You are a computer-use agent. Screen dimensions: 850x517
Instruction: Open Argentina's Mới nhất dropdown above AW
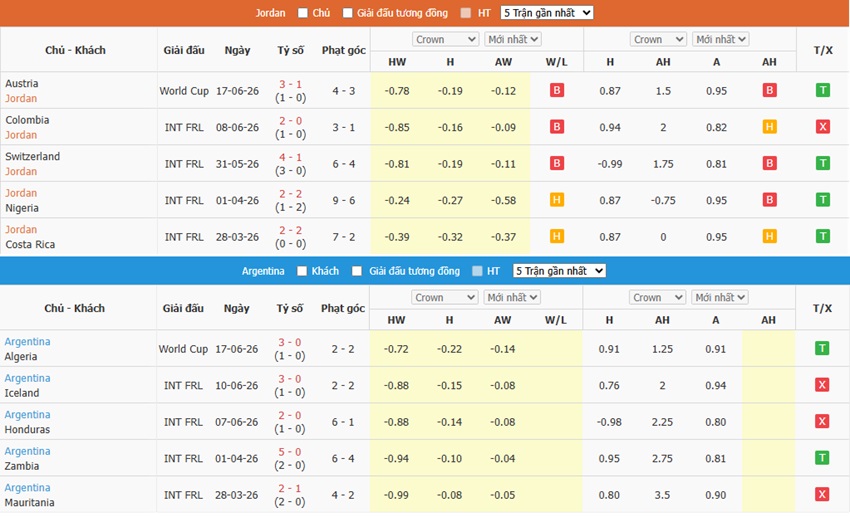pyautogui.click(x=512, y=298)
